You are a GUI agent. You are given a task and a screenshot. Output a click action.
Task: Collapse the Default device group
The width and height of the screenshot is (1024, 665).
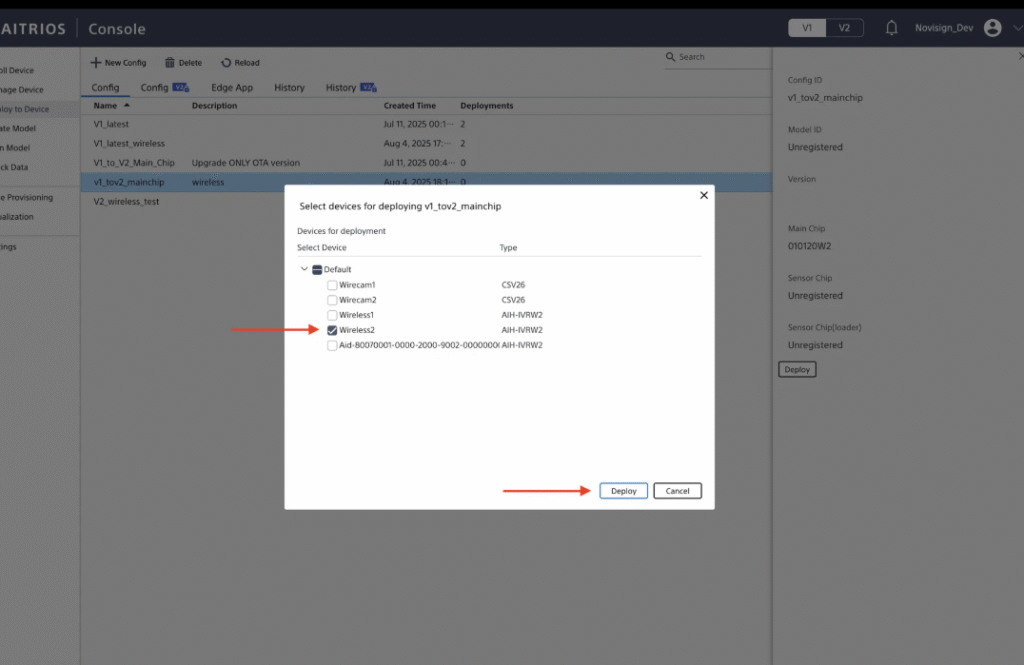click(x=304, y=269)
